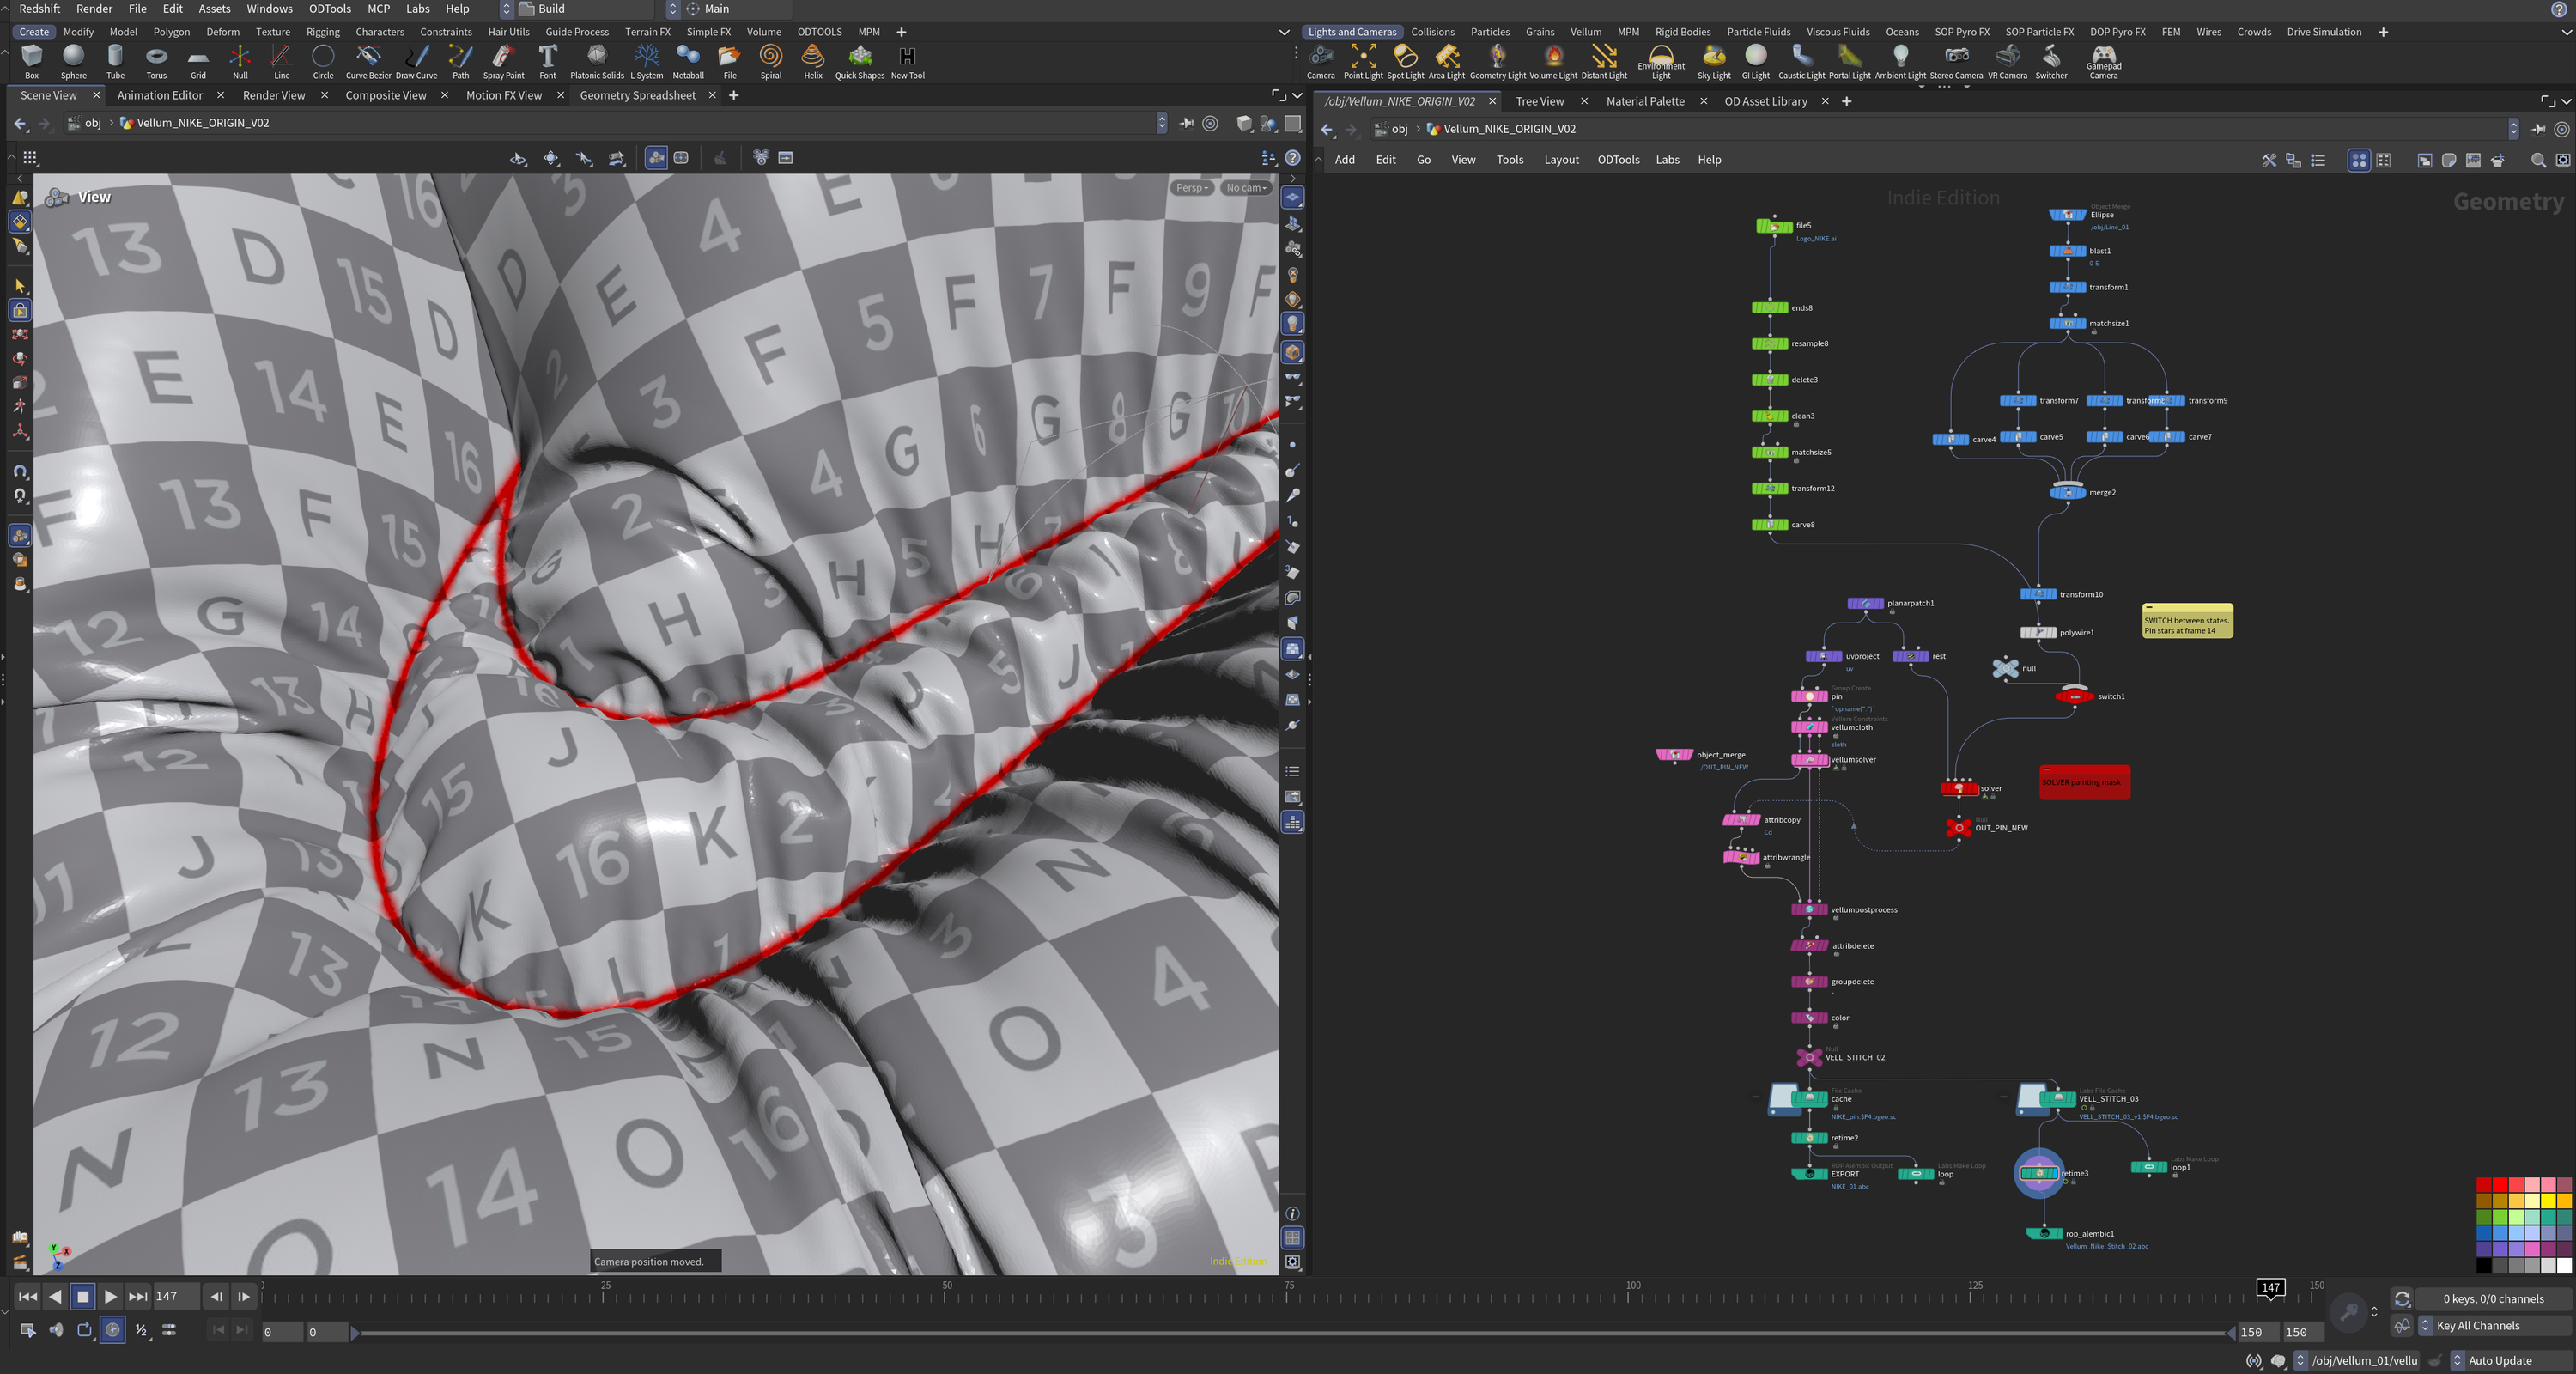This screenshot has height=1374, width=2576.
Task: Click the current frame number field
Action: pos(177,1297)
